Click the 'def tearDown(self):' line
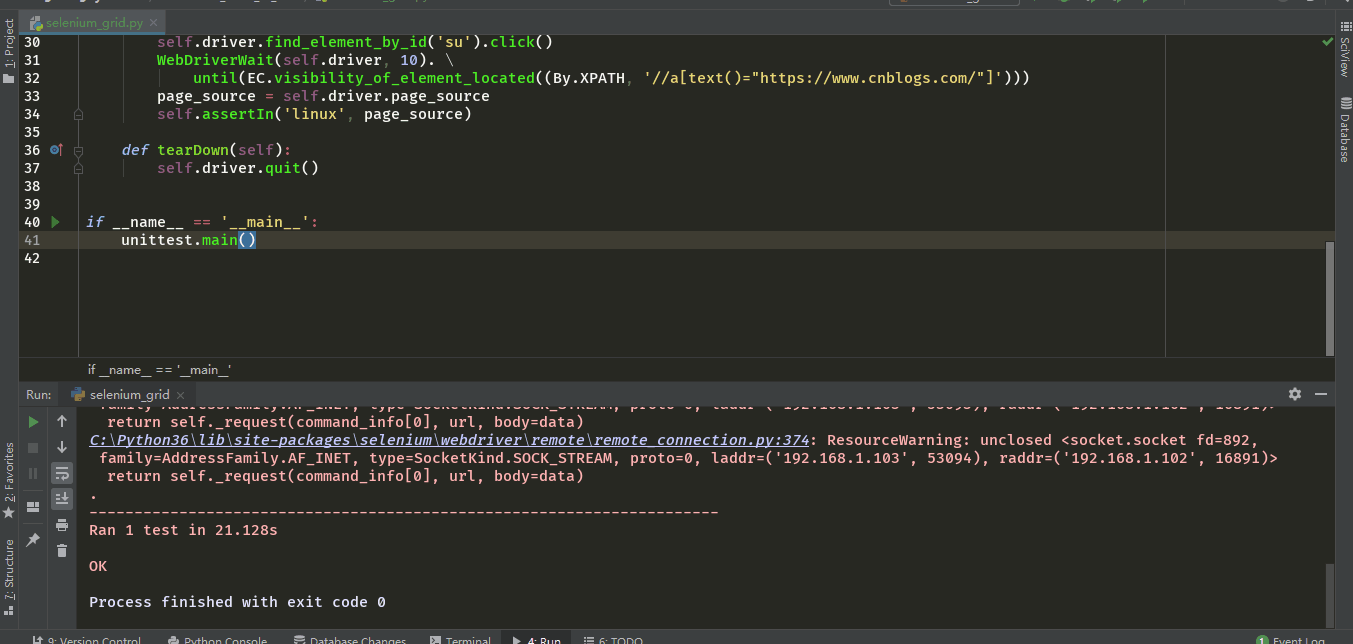This screenshot has width=1353, height=644. click(x=206, y=150)
